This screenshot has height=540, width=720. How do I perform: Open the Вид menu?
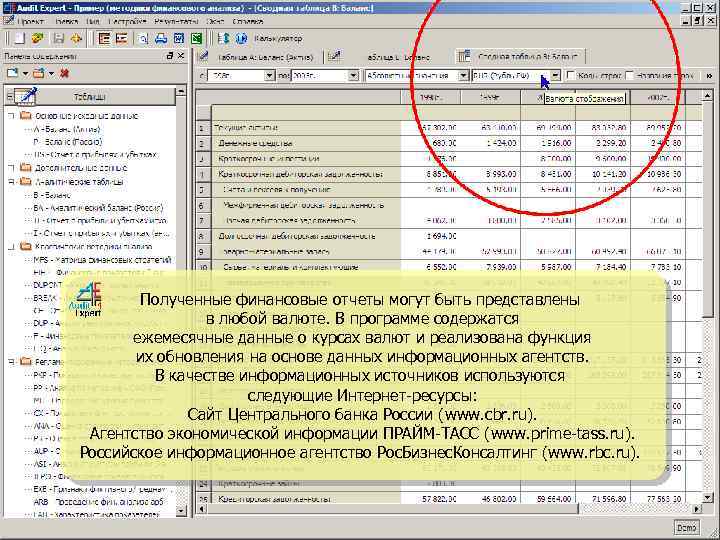click(93, 21)
